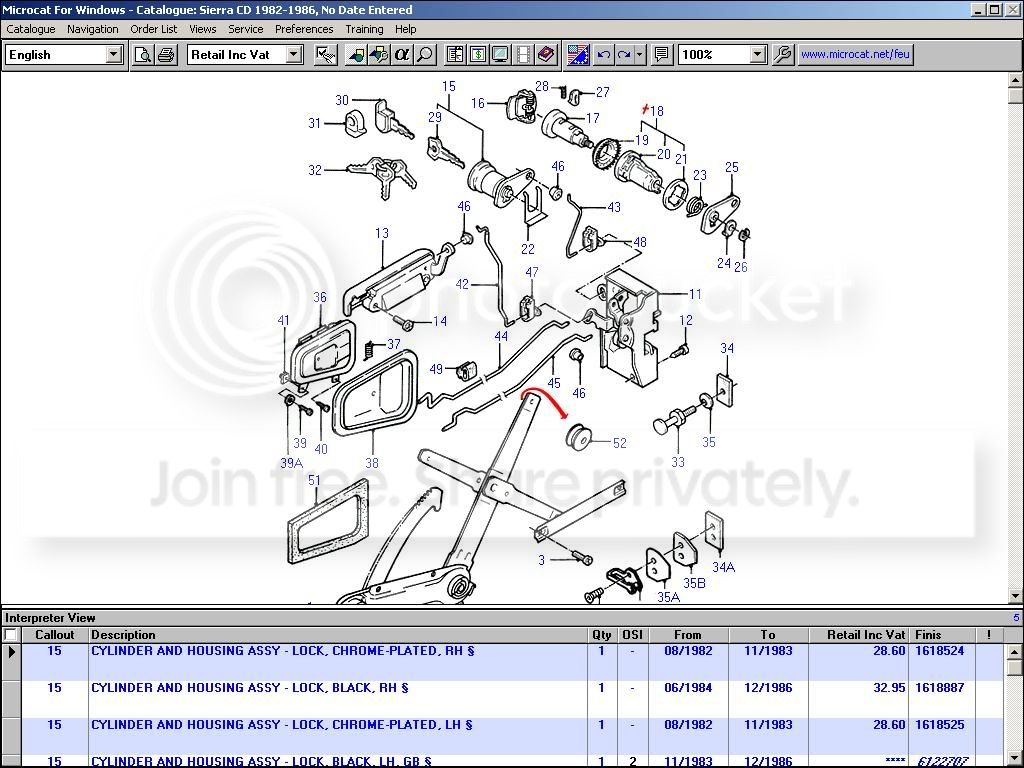Open the Retail Inc Vat price dropdown
This screenshot has height=768, width=1024.
coord(294,55)
